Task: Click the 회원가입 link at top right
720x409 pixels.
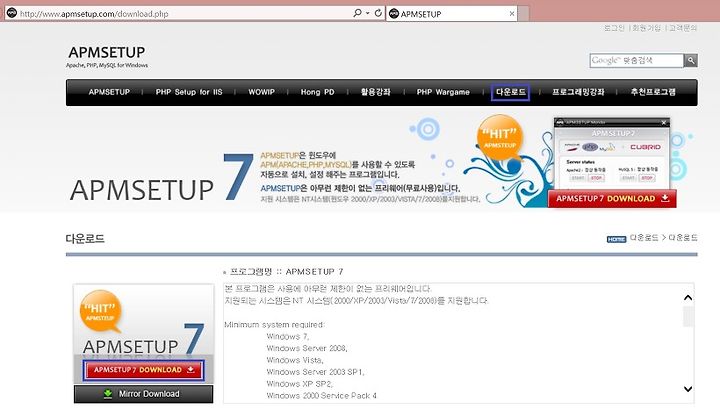Action: (647, 28)
